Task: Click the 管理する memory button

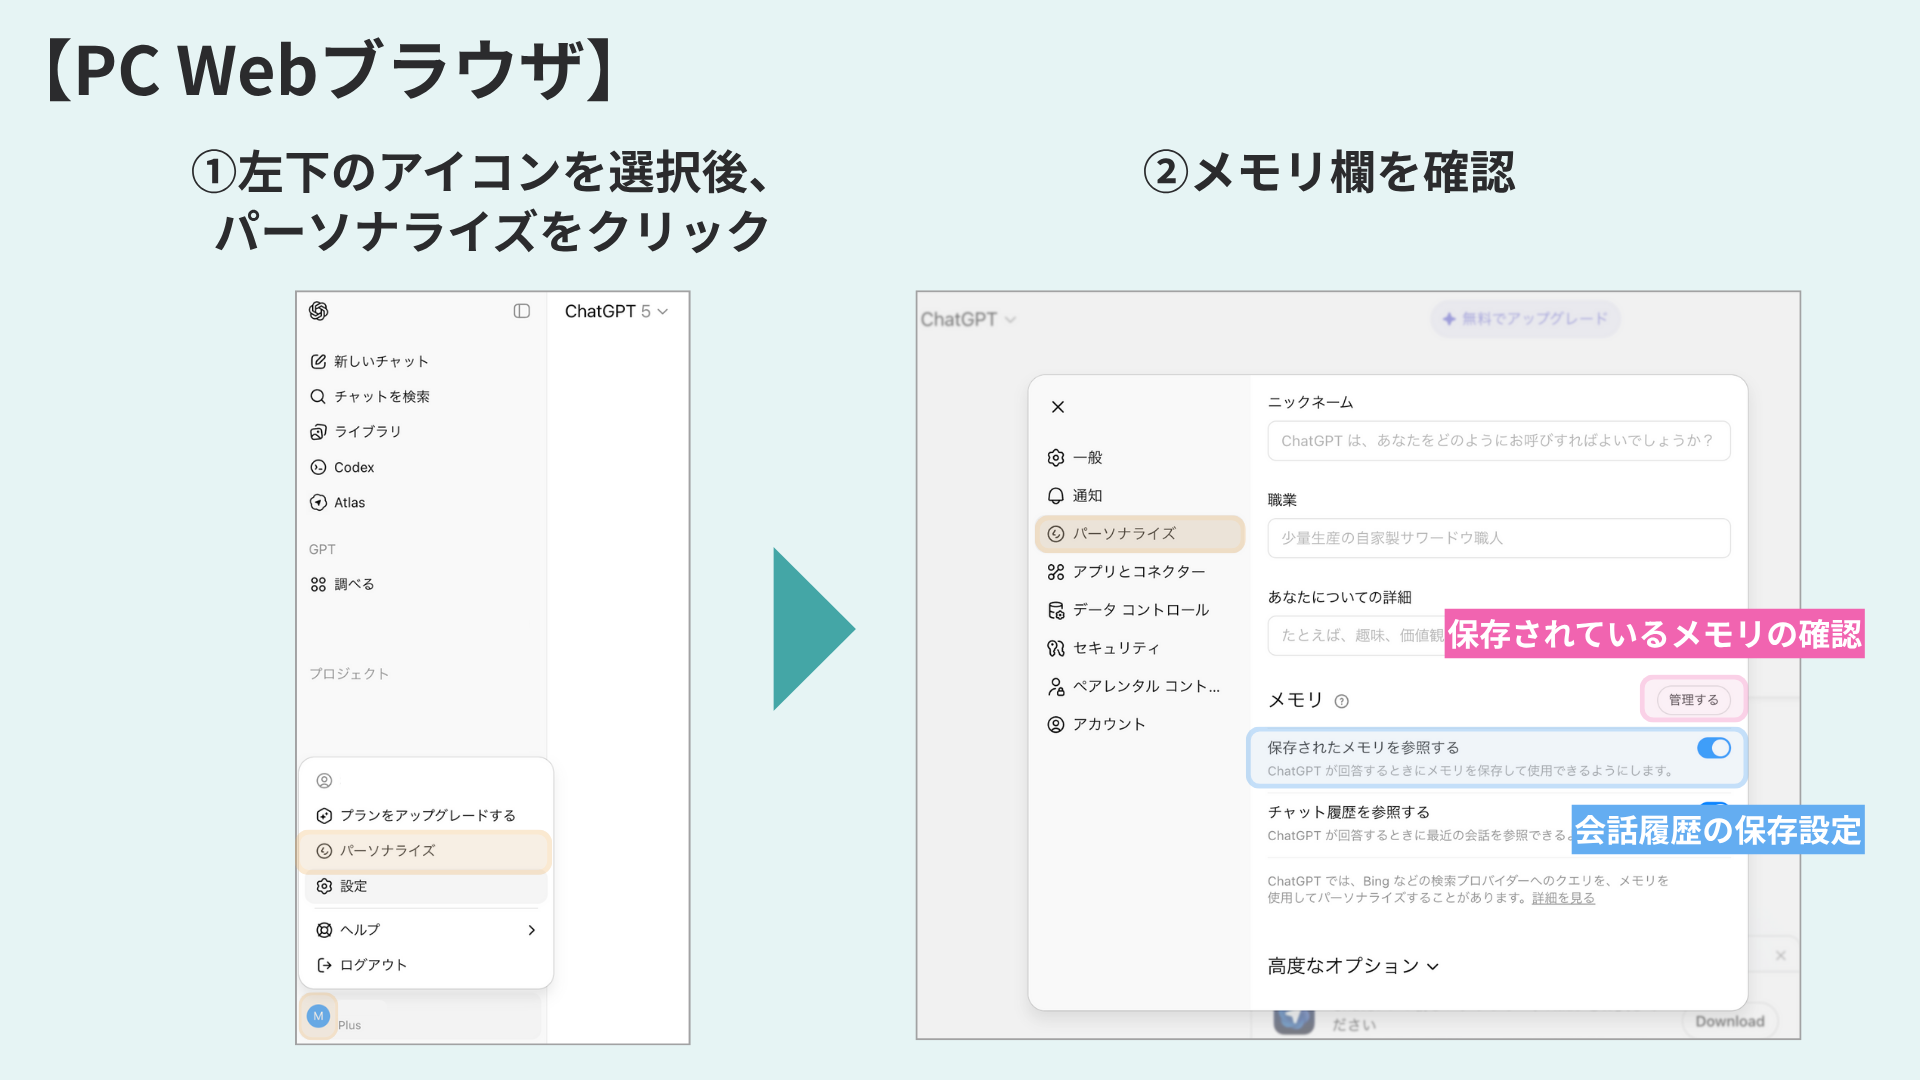Action: [1692, 700]
